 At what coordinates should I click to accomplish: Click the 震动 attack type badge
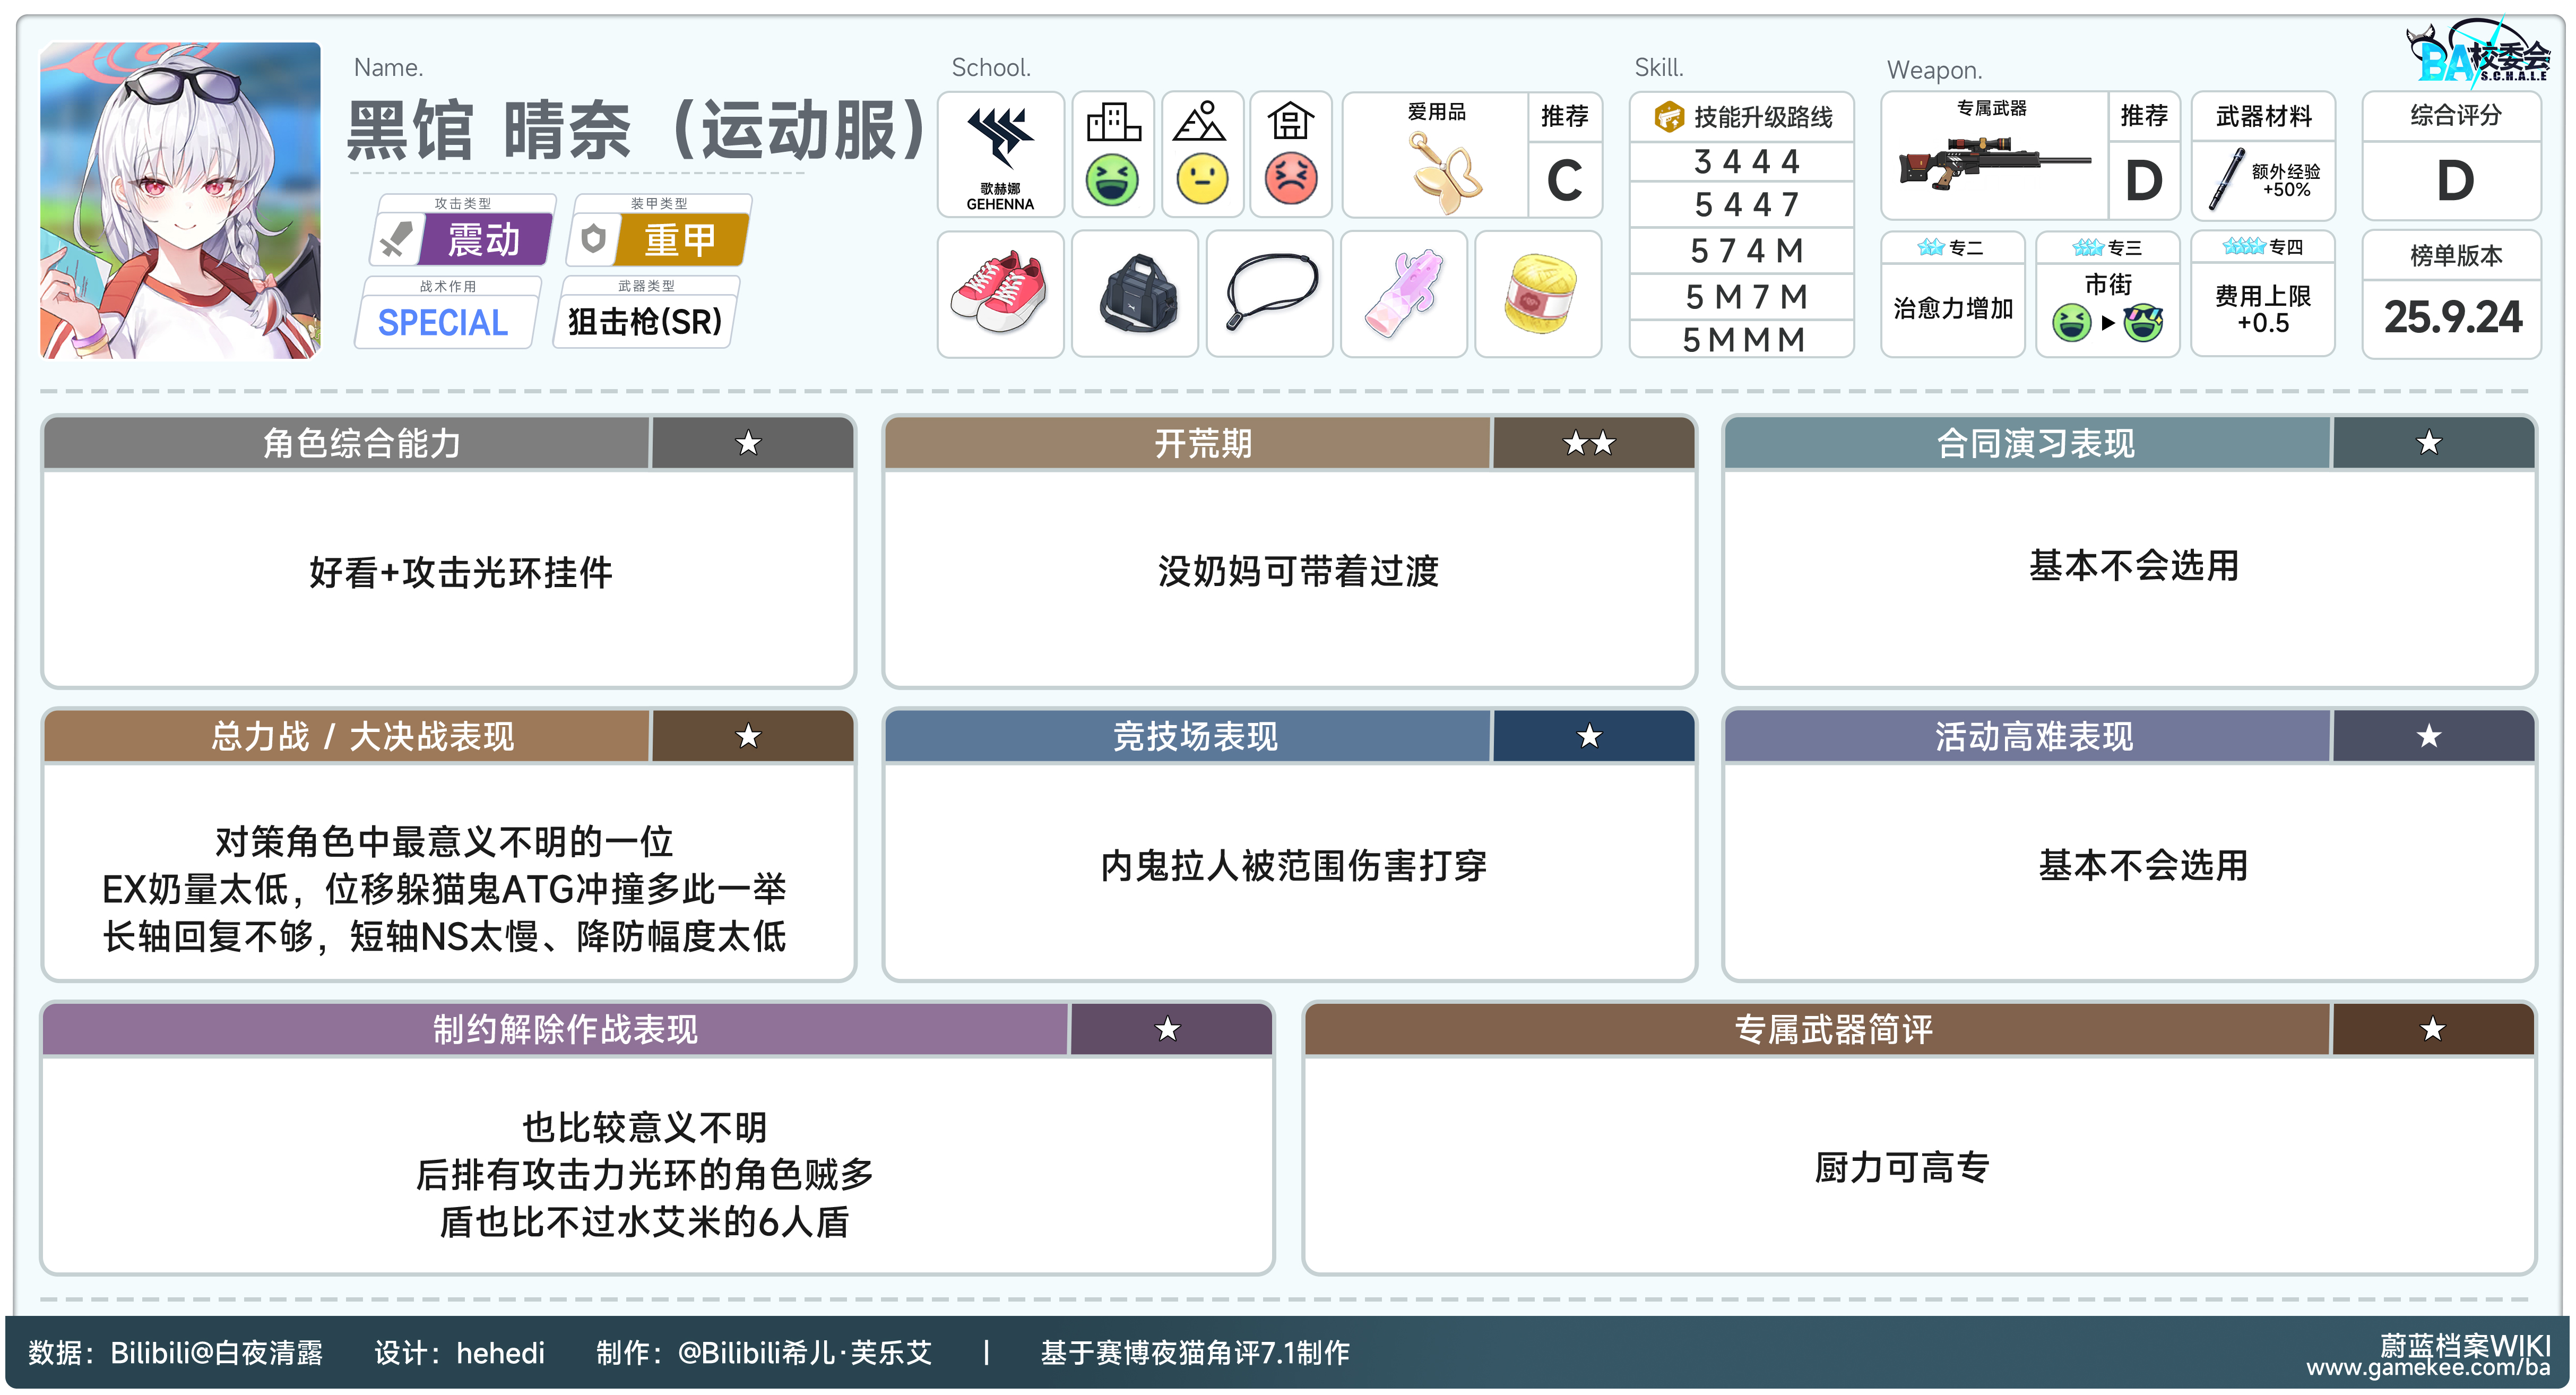(484, 240)
